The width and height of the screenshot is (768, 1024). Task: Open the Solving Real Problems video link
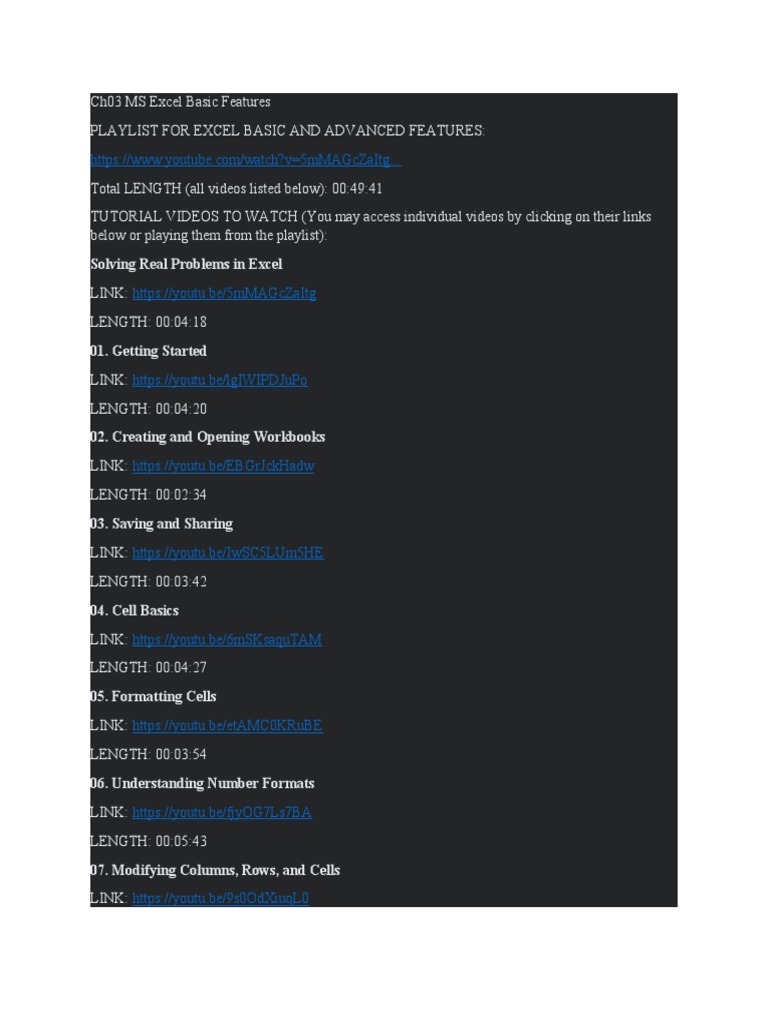pyautogui.click(x=224, y=293)
